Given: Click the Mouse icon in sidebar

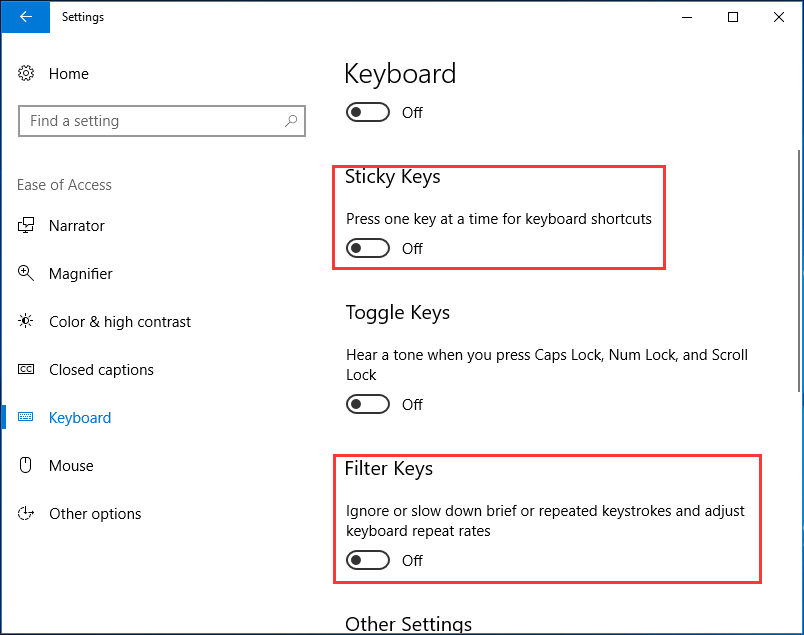Looking at the screenshot, I should tap(27, 466).
